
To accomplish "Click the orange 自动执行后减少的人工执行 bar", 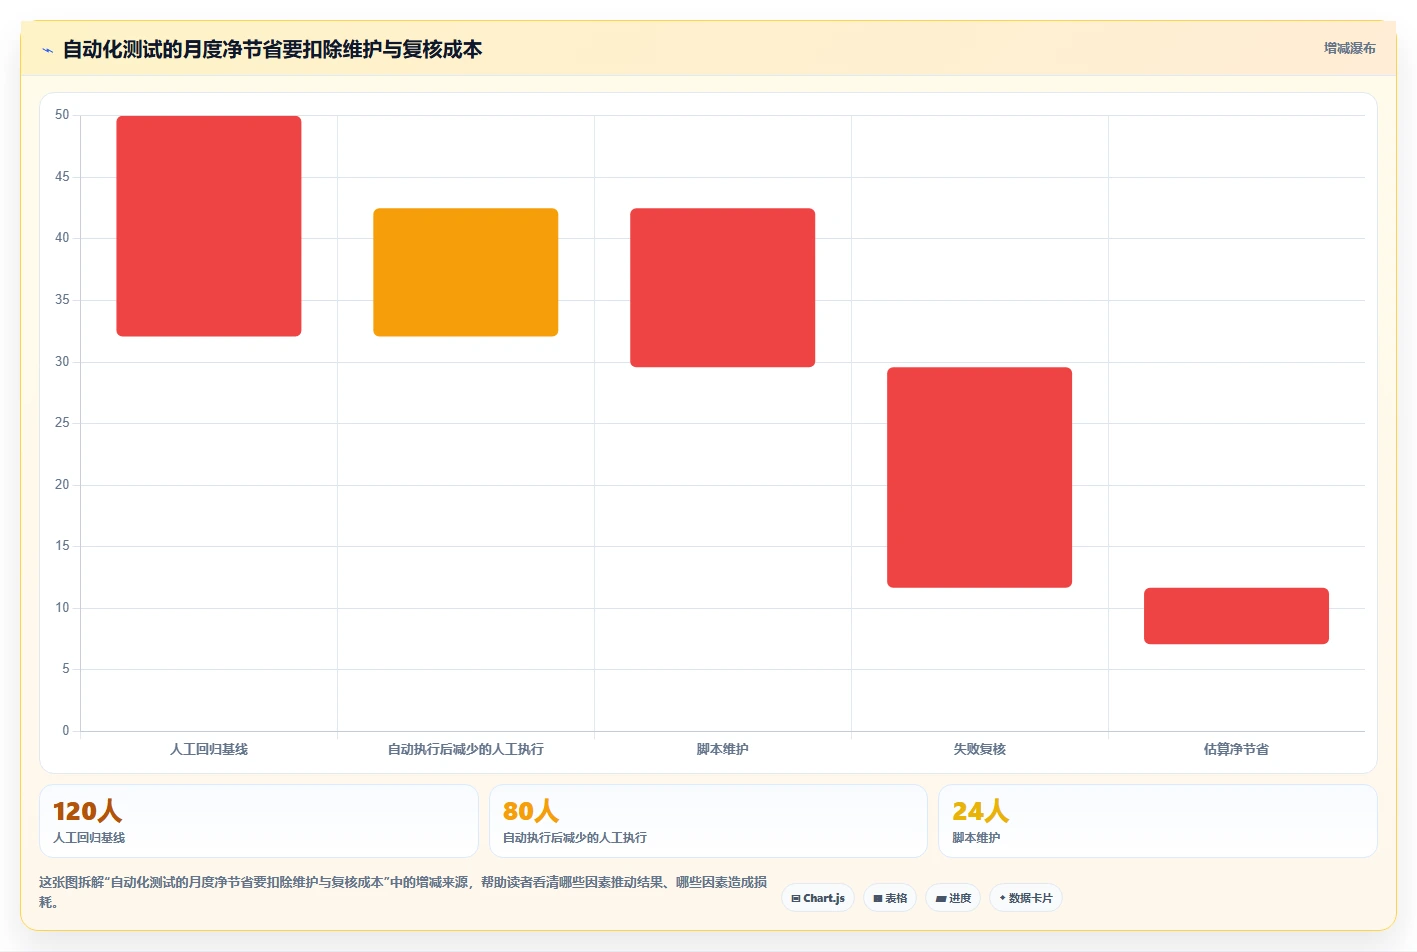I will (466, 272).
